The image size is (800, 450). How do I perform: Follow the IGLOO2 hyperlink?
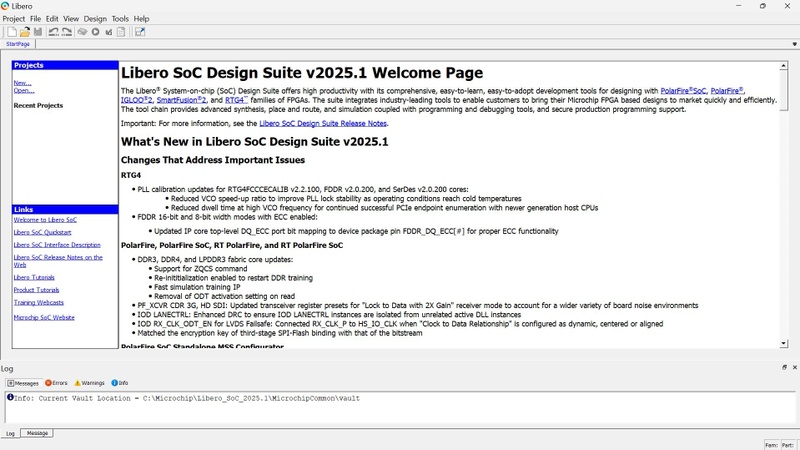point(136,100)
